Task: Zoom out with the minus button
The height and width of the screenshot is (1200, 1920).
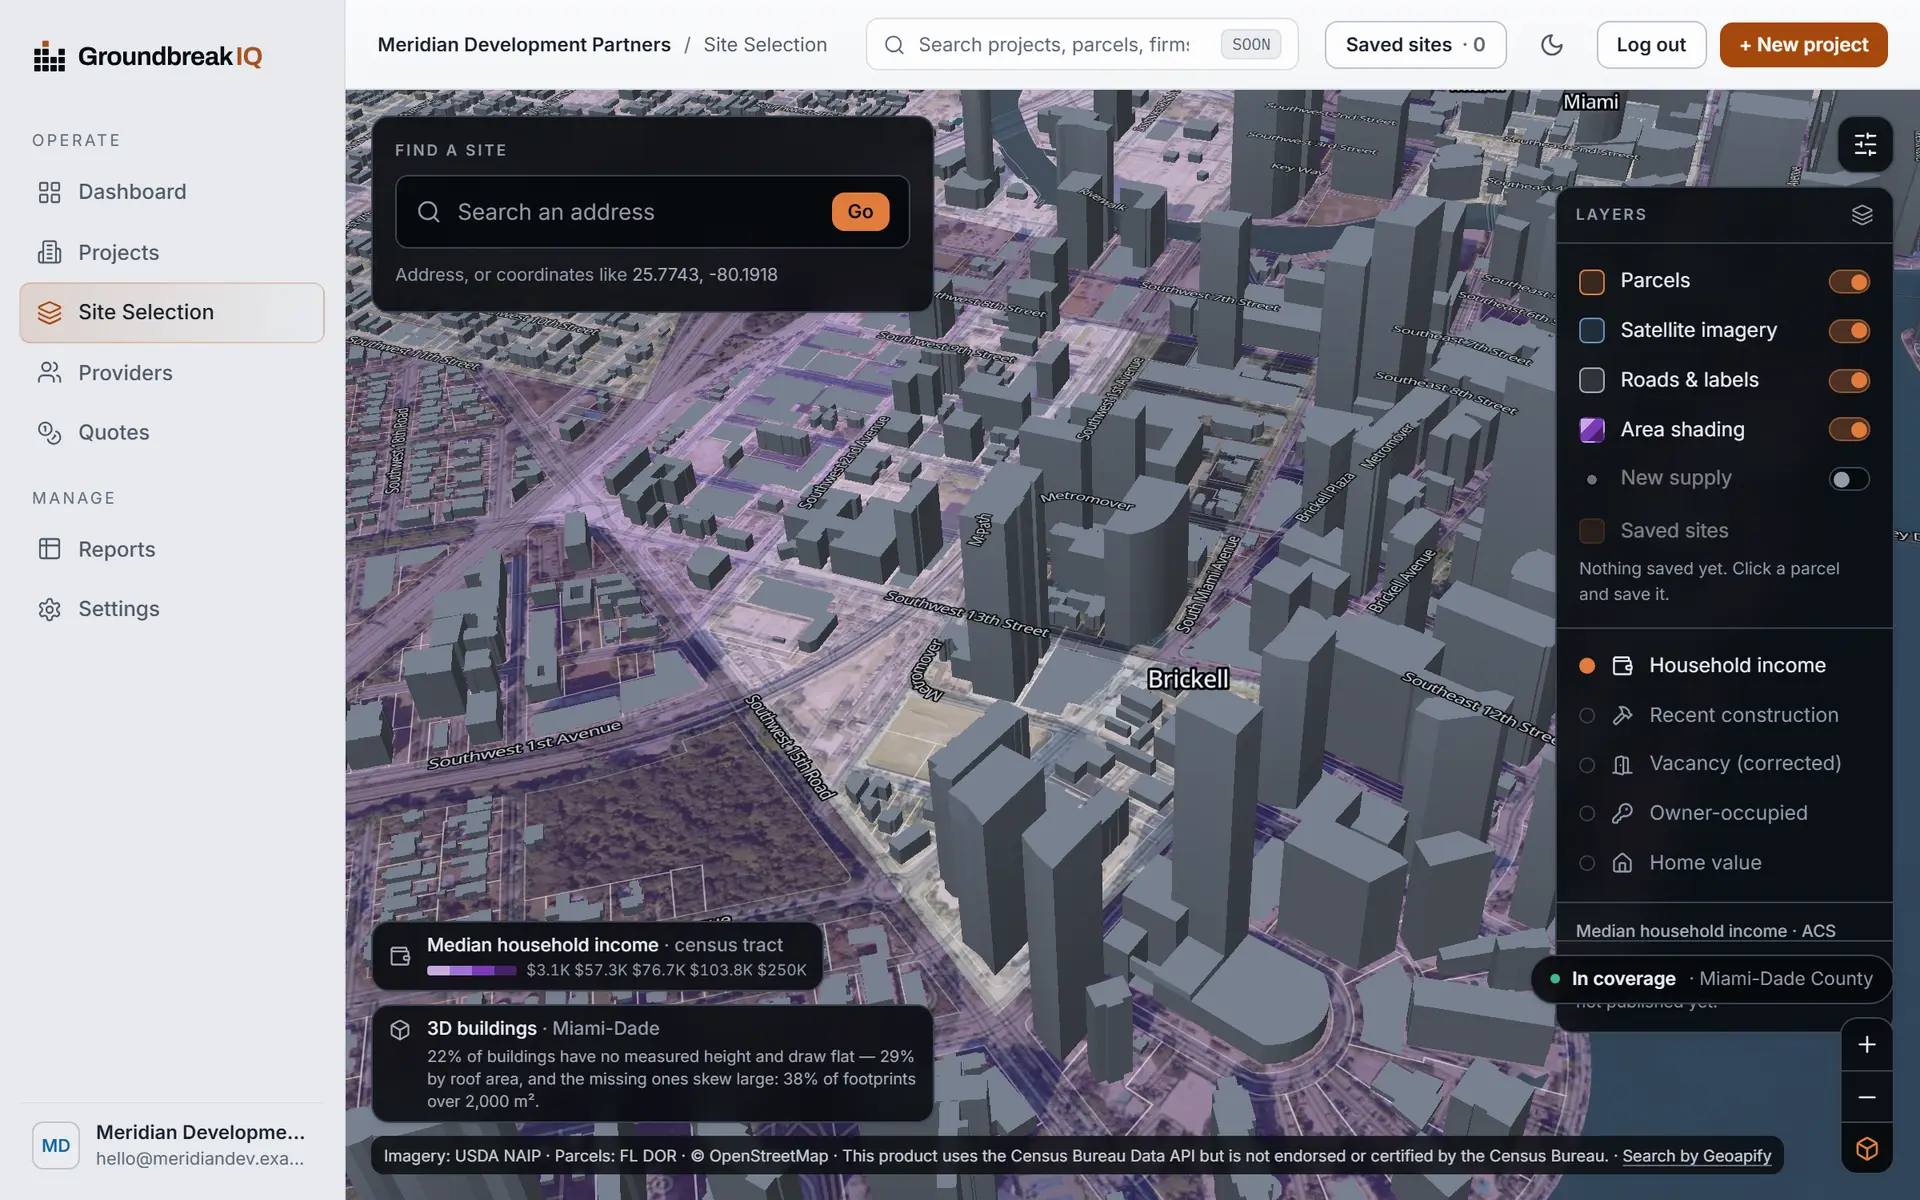Action: (1866, 1097)
